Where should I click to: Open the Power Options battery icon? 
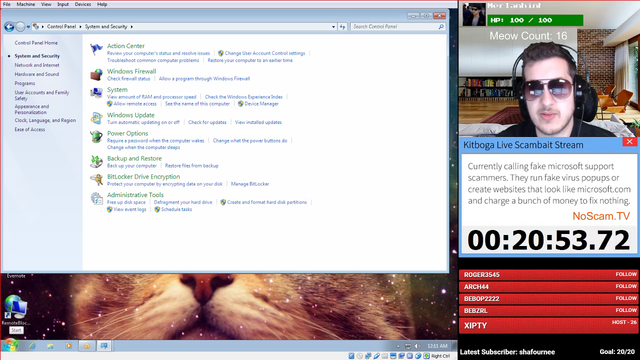pos(96,137)
